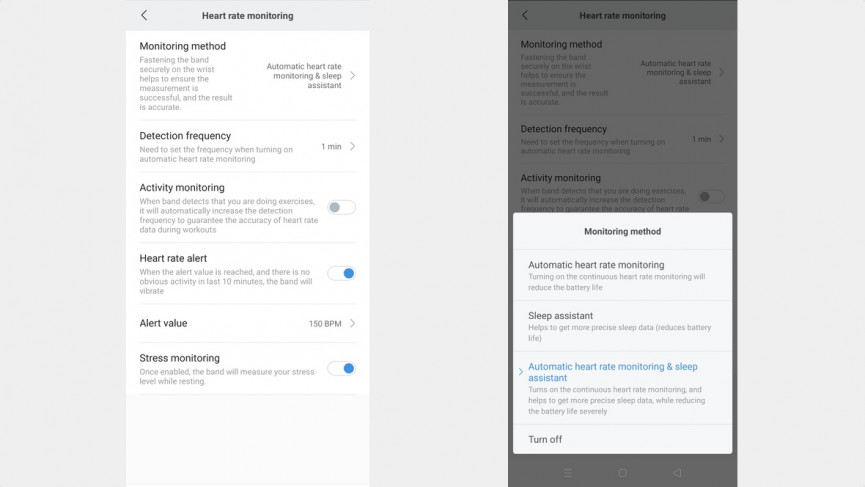The width and height of the screenshot is (865, 487).
Task: Open Alert value 150 BPM chevron
Action: (352, 323)
